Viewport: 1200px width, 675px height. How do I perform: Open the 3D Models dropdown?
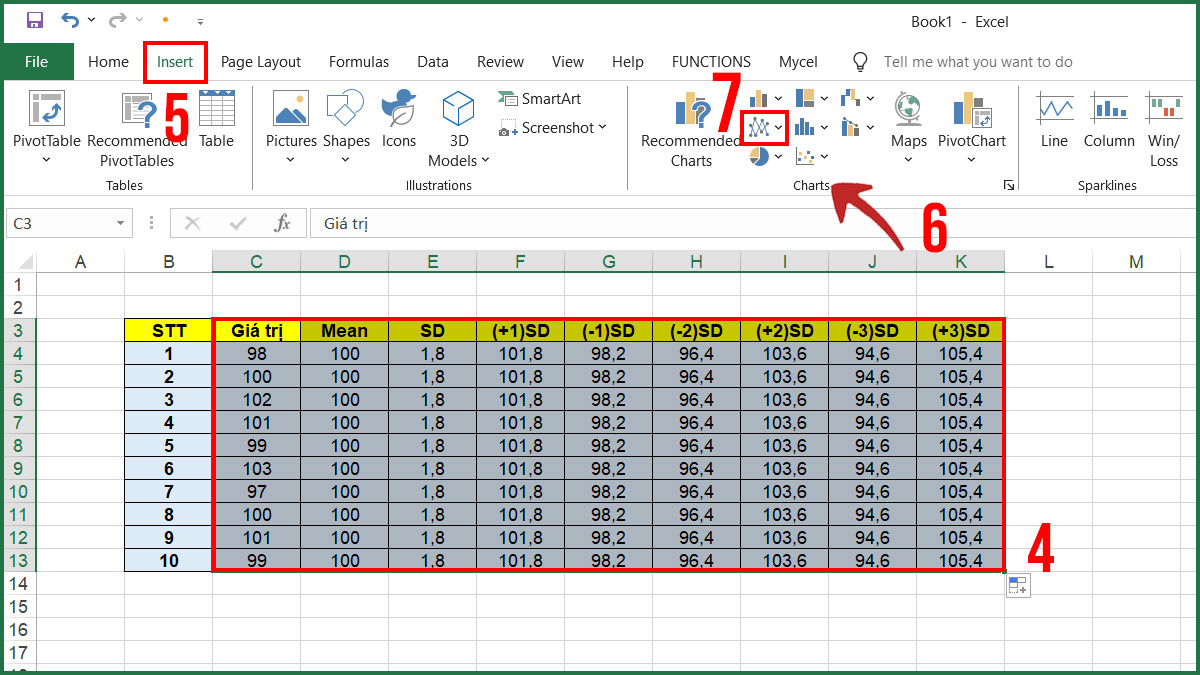[x=458, y=159]
